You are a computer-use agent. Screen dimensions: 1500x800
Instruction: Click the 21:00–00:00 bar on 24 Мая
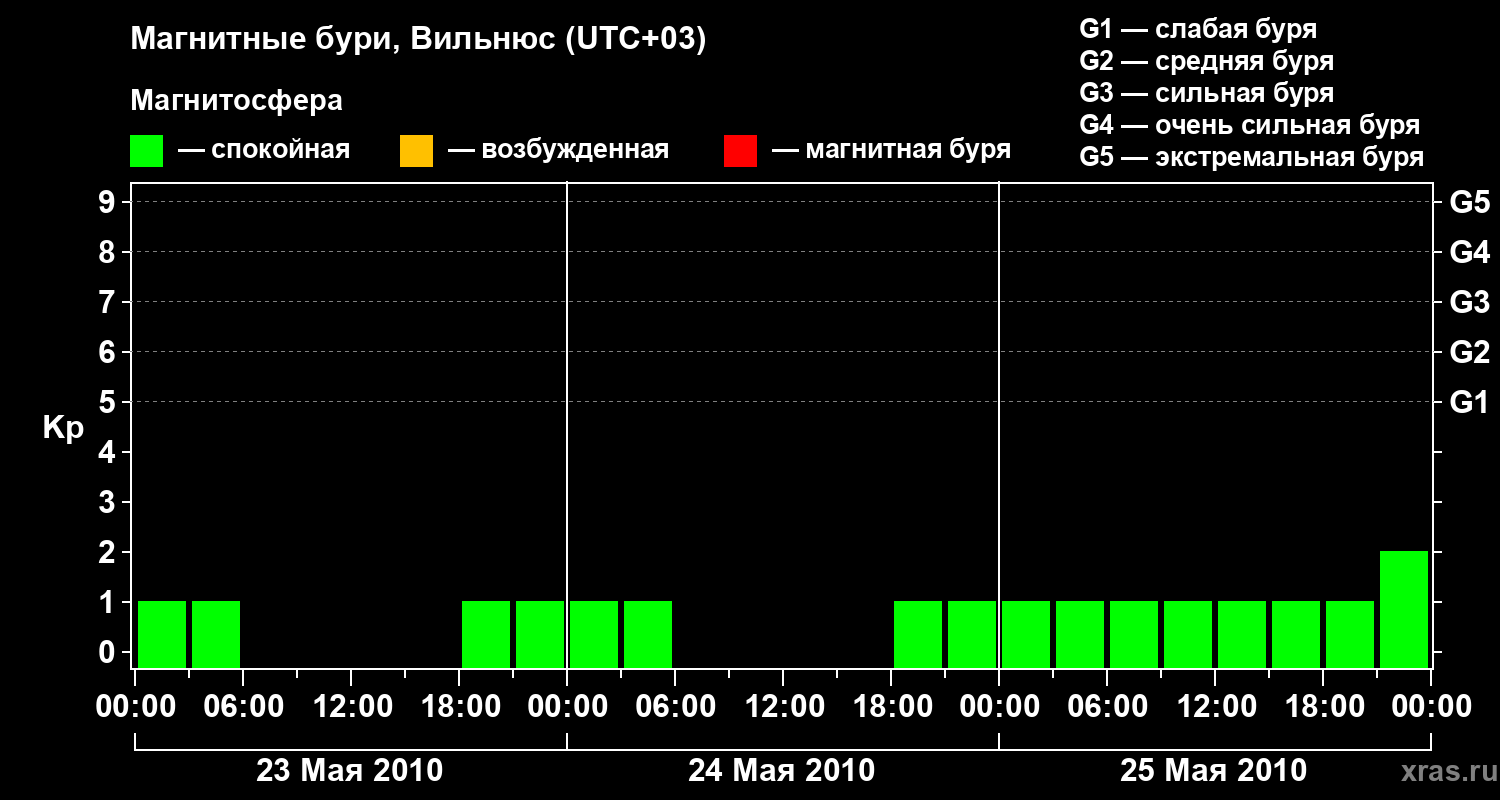(x=972, y=634)
